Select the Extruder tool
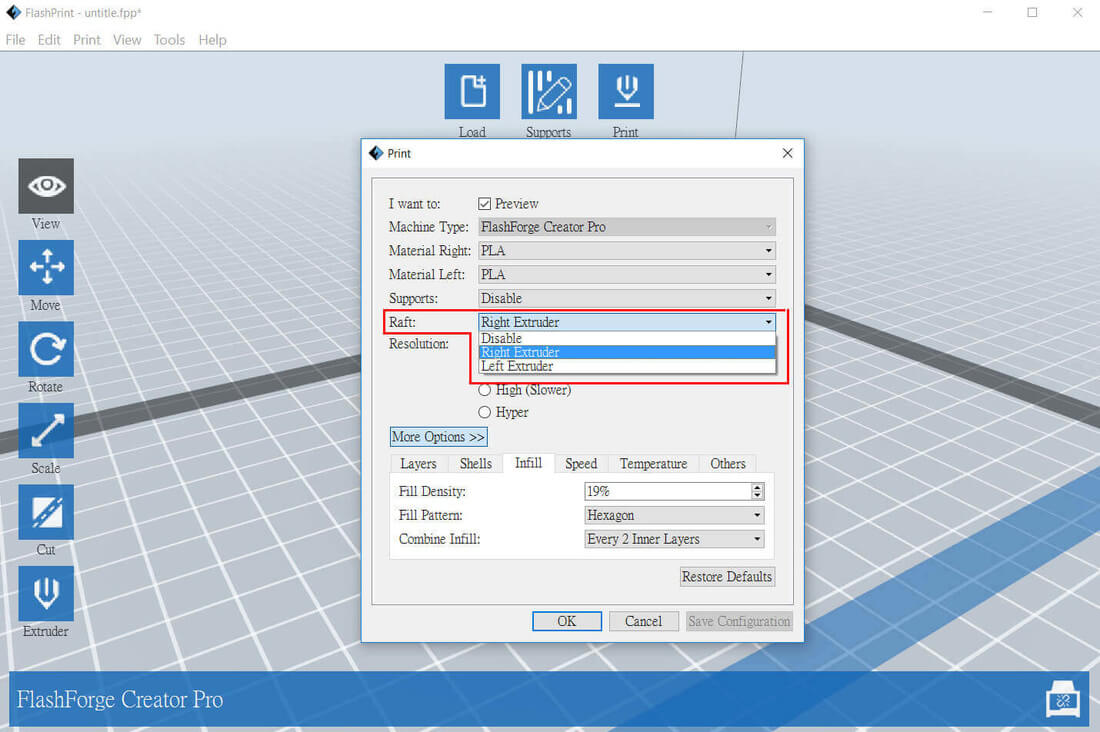 (46, 594)
